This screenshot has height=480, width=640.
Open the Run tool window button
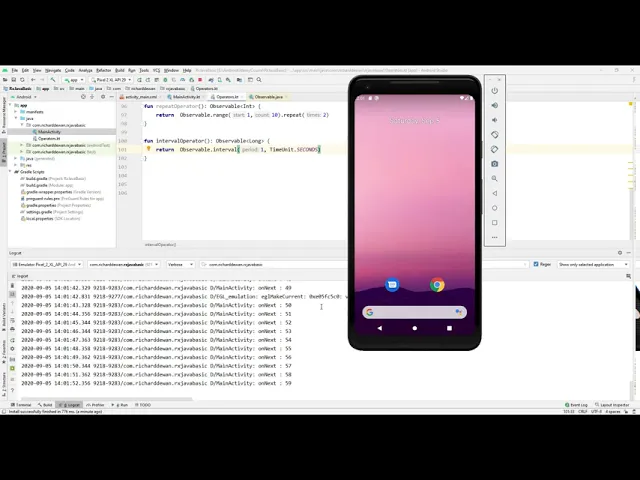tap(120, 405)
